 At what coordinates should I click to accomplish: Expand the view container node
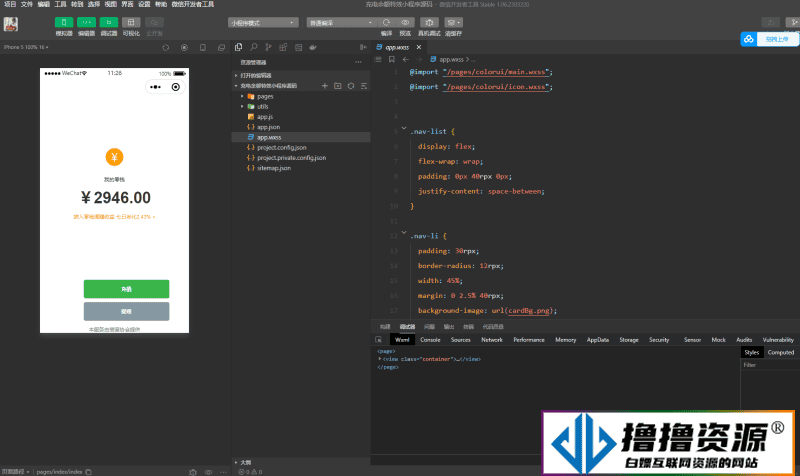pyautogui.click(x=380, y=359)
